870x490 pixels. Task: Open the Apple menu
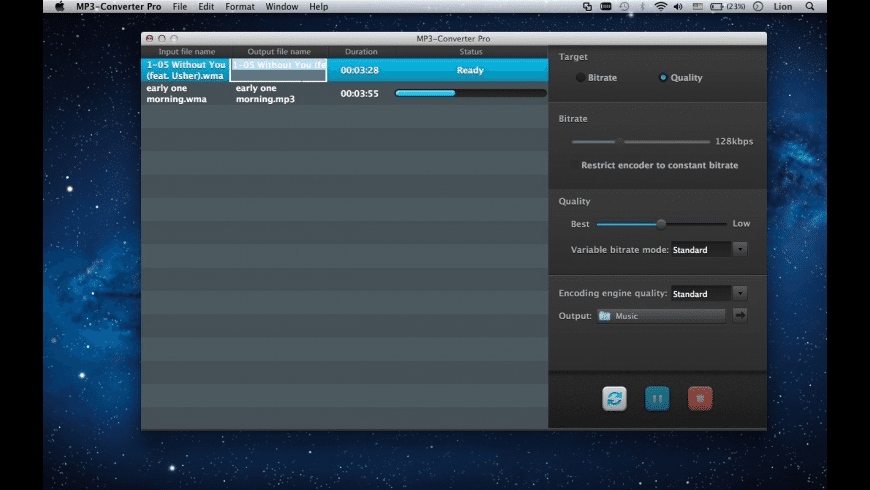coord(59,7)
